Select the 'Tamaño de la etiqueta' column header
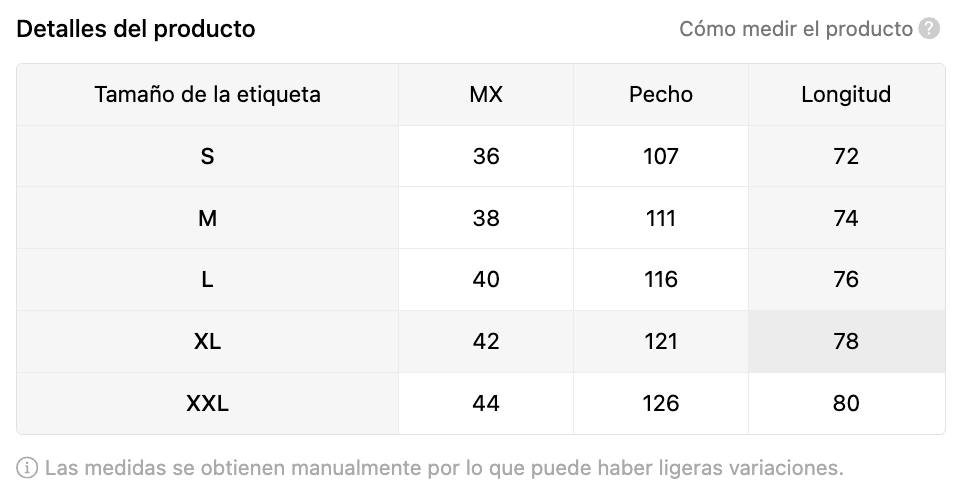Image resolution: width=960 pixels, height=500 pixels. (x=208, y=95)
